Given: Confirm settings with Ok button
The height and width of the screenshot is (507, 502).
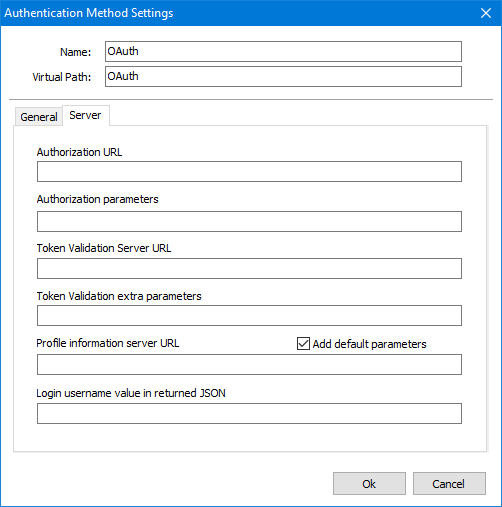Looking at the screenshot, I should (369, 484).
